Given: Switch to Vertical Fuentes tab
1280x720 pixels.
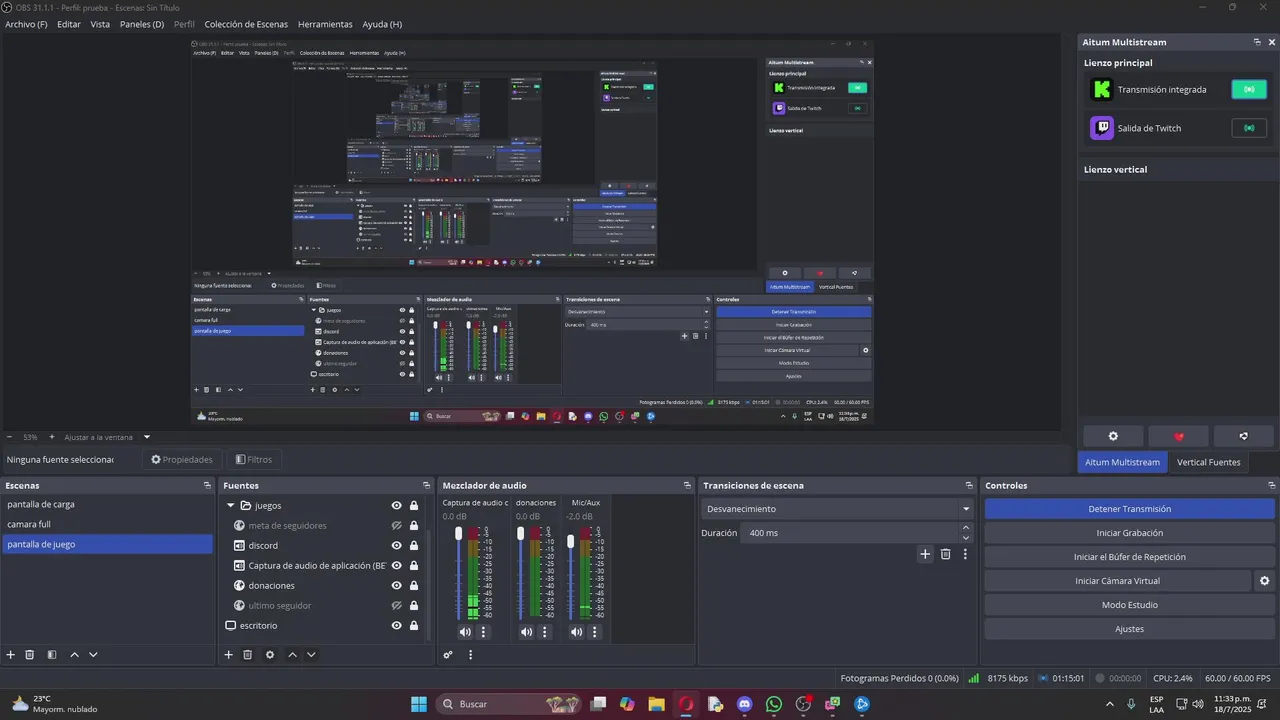Looking at the screenshot, I should (1208, 462).
